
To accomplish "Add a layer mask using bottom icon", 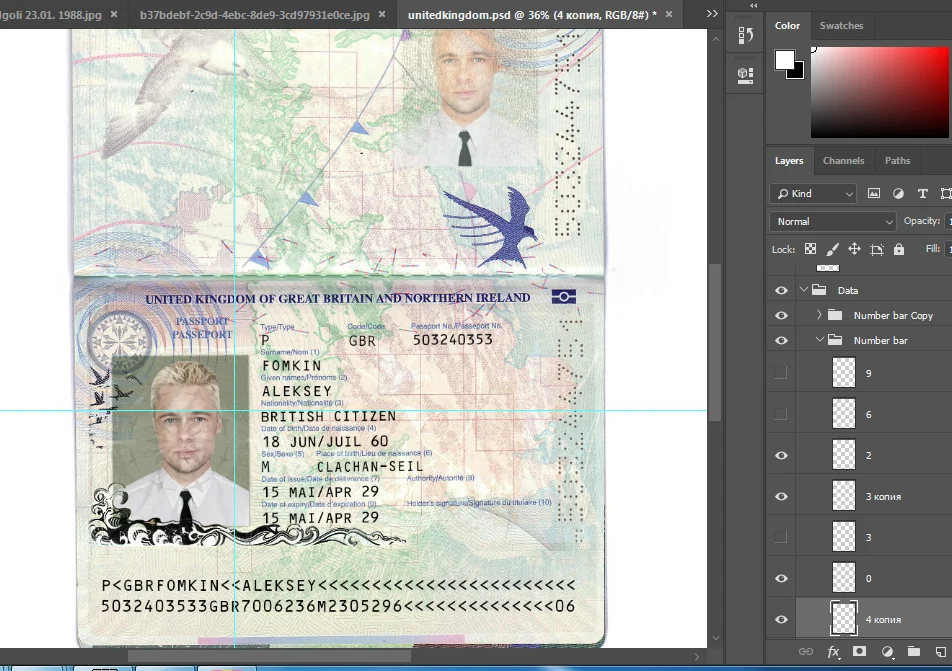I will pyautogui.click(x=859, y=652).
